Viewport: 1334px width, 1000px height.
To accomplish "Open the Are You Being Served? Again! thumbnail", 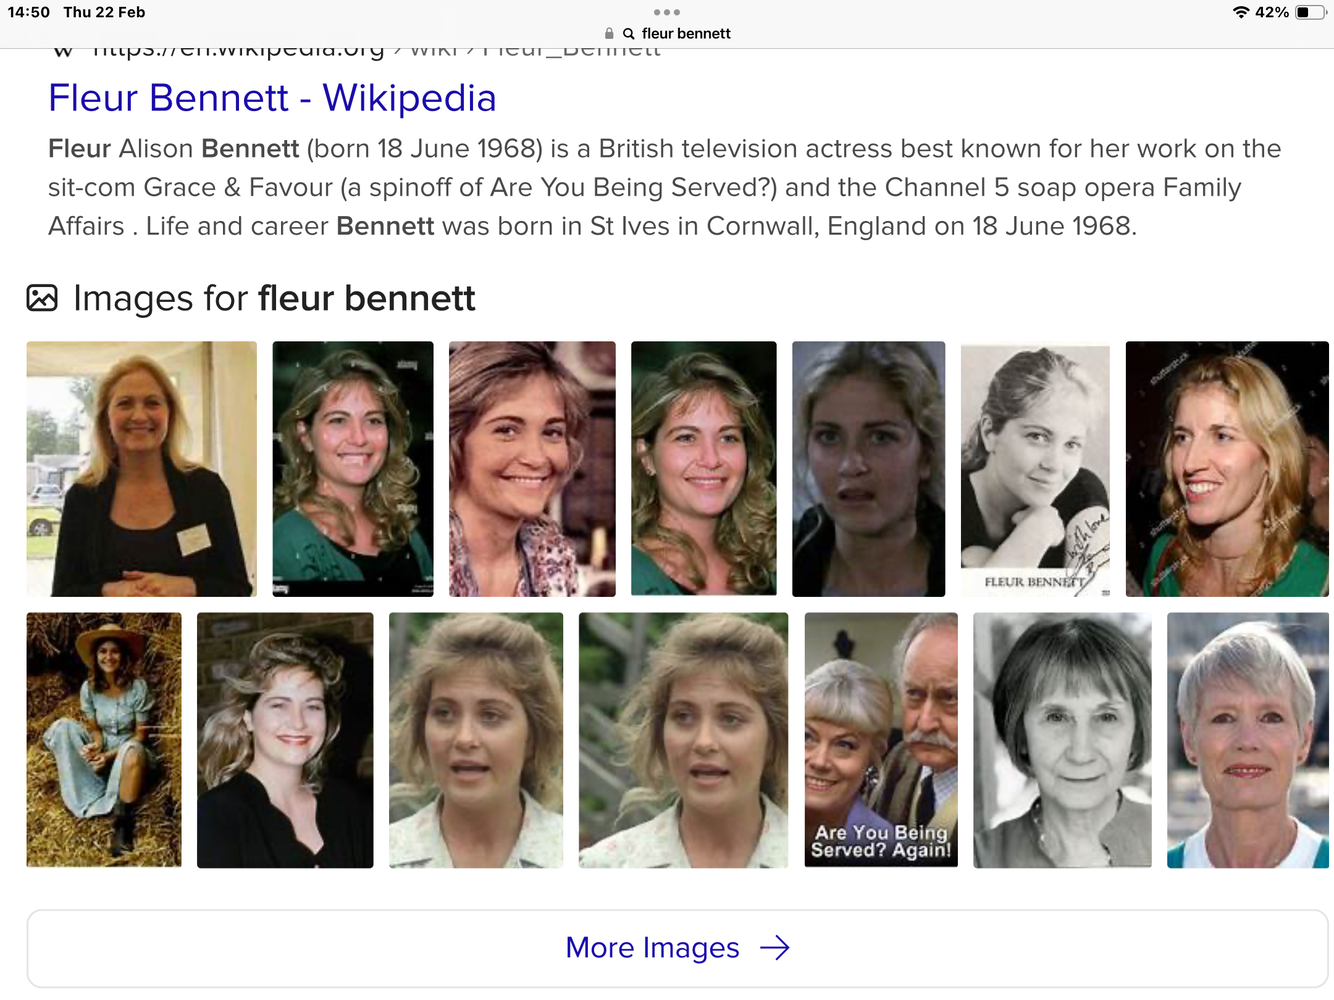I will coord(881,740).
